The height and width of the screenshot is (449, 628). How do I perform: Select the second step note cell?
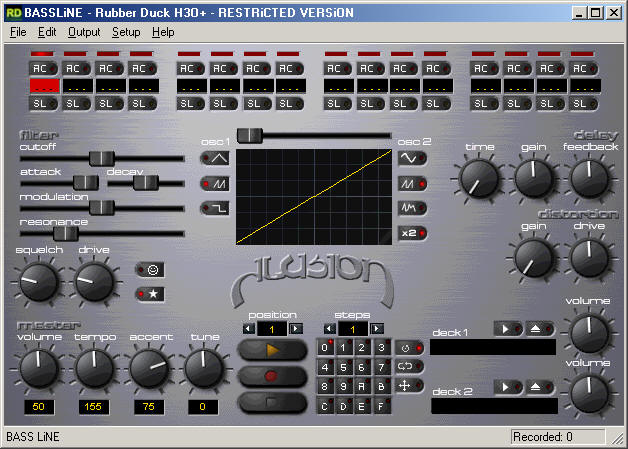click(78, 86)
